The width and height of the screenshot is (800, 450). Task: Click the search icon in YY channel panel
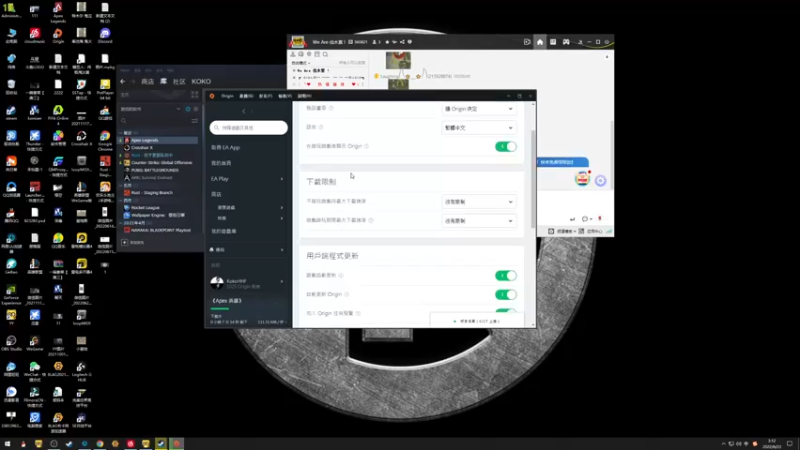click(x=325, y=54)
